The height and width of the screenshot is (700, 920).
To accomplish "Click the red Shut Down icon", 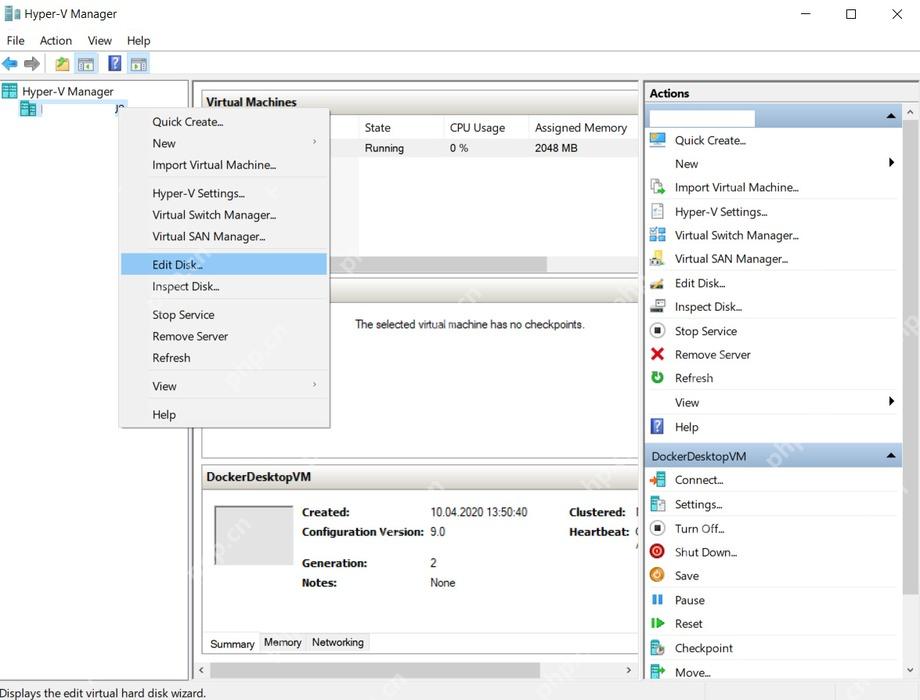I will tap(658, 552).
